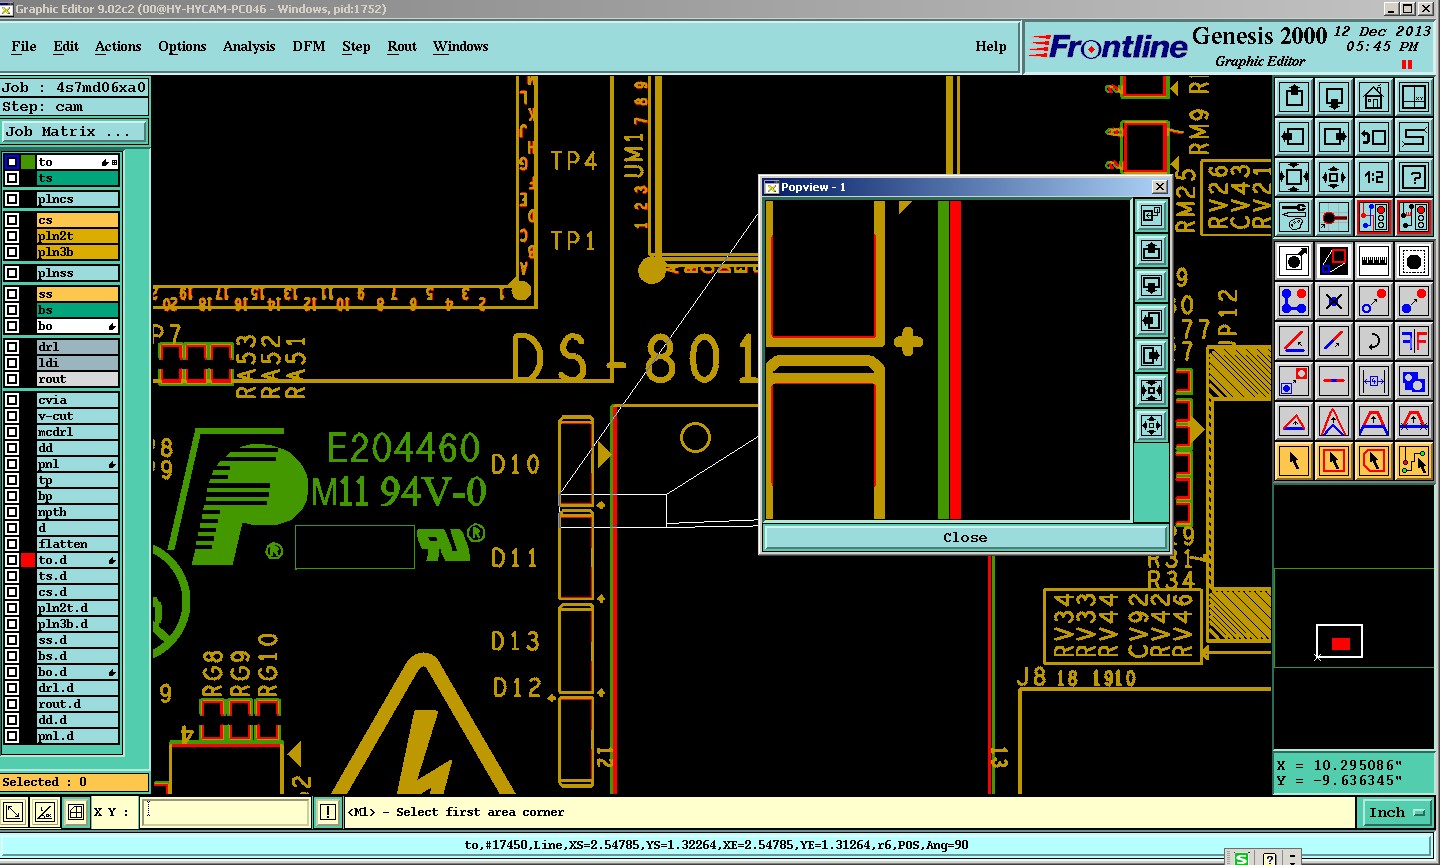
Task: Click the pan up icon in main toolbar
Action: coord(1294,98)
